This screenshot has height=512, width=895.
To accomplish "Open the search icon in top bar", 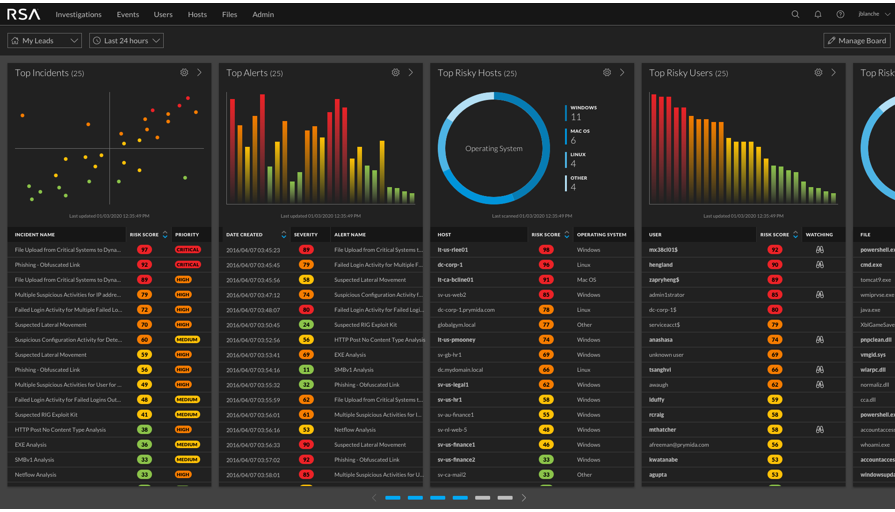I will point(795,14).
